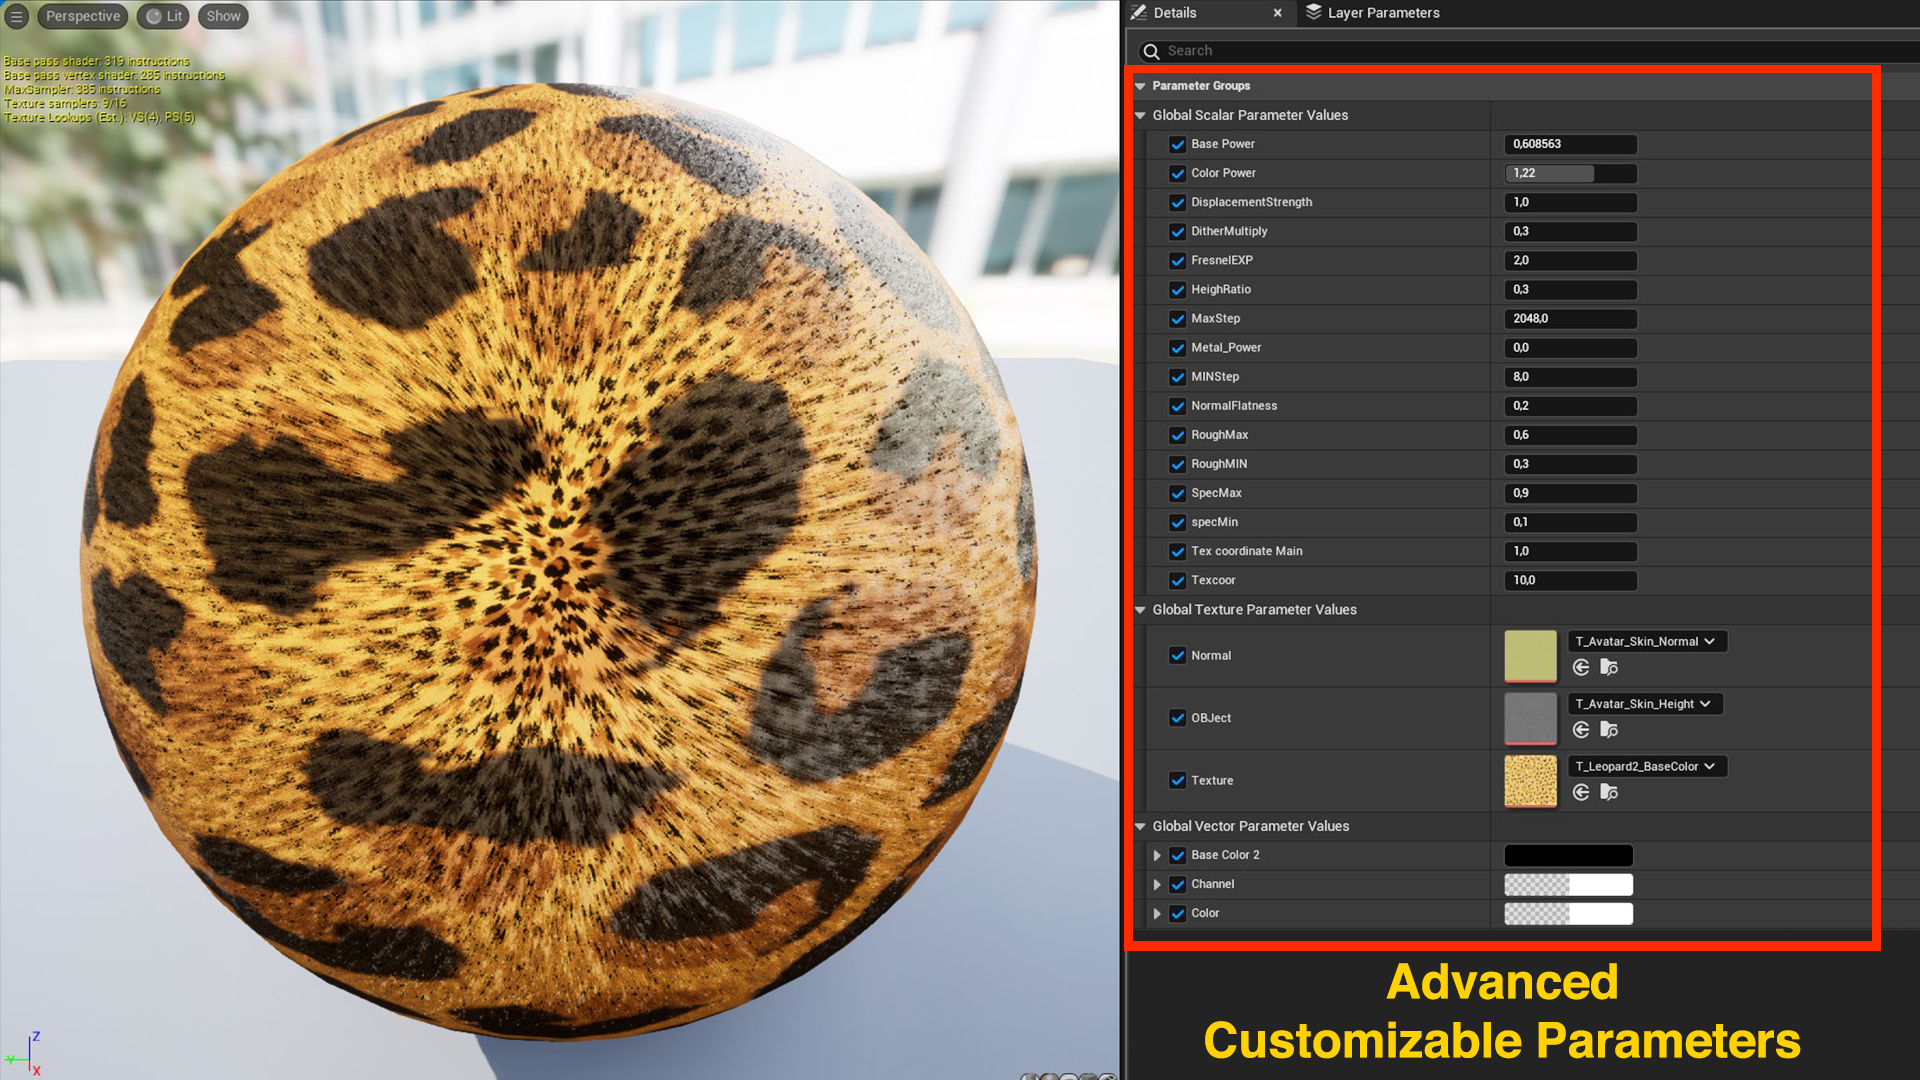Viewport: 1920px width, 1080px height.
Task: Close the Details tab
Action: point(1277,13)
